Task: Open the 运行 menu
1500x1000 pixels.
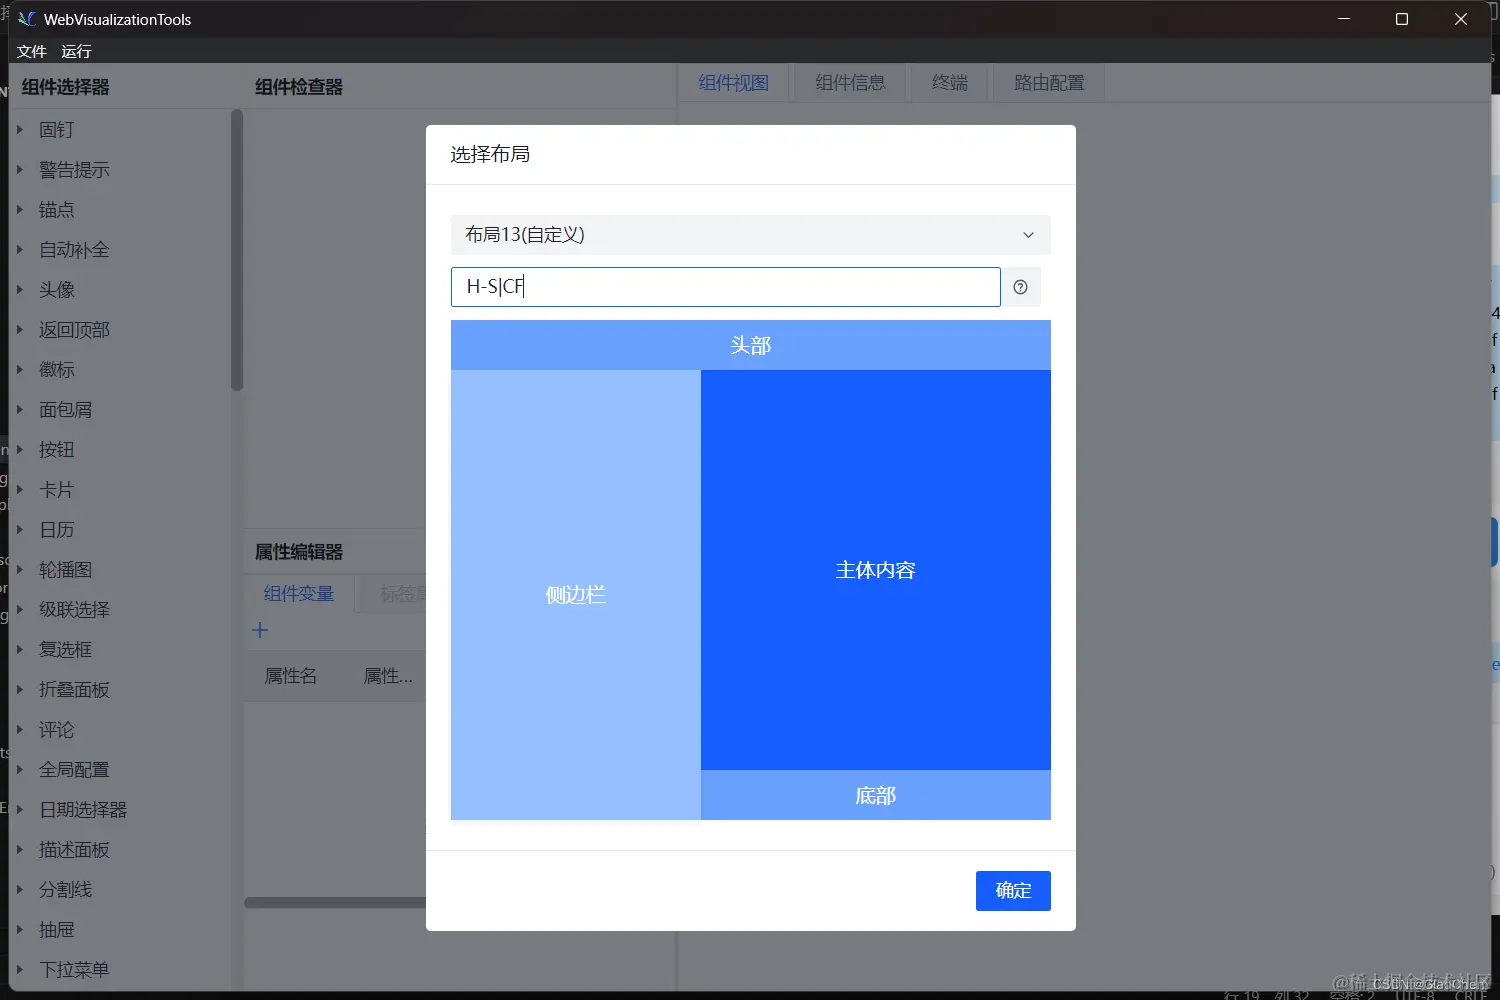Action: (x=76, y=51)
